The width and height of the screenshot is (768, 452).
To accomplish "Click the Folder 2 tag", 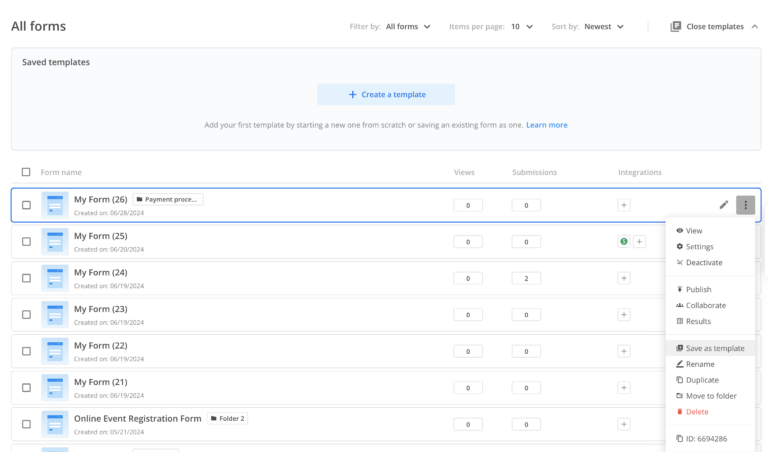I will tap(228, 419).
